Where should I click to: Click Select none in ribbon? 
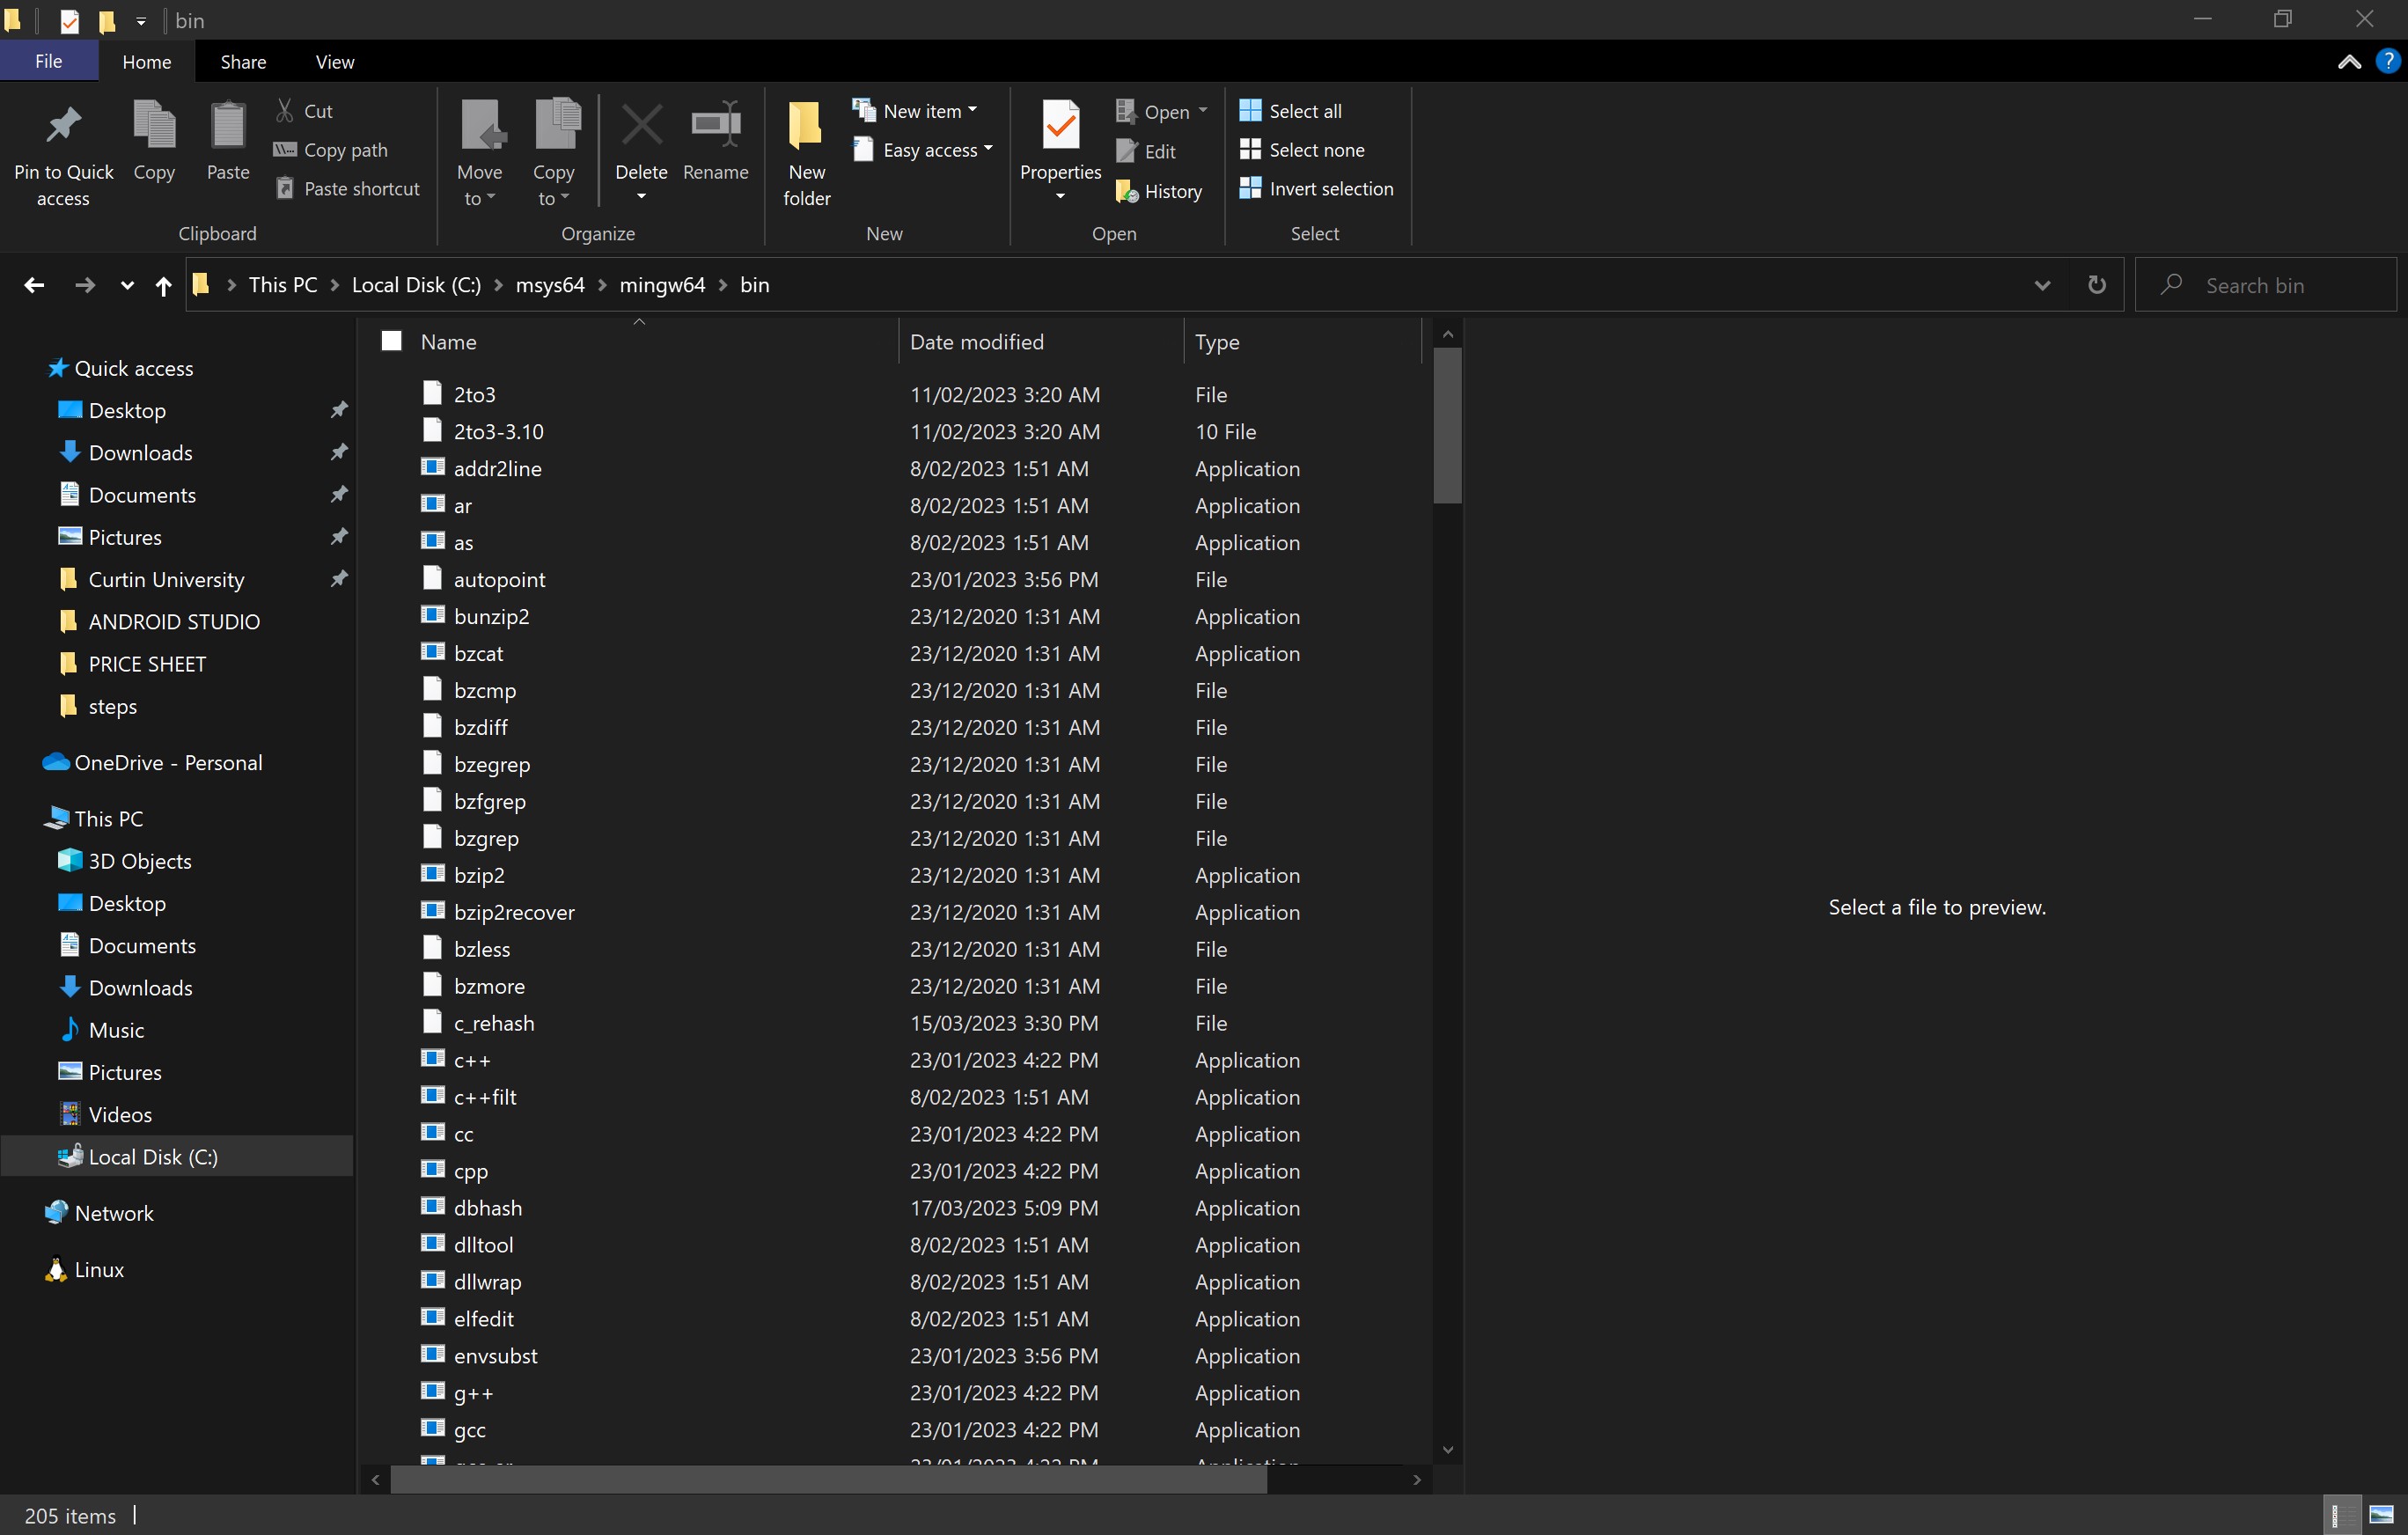(1302, 150)
